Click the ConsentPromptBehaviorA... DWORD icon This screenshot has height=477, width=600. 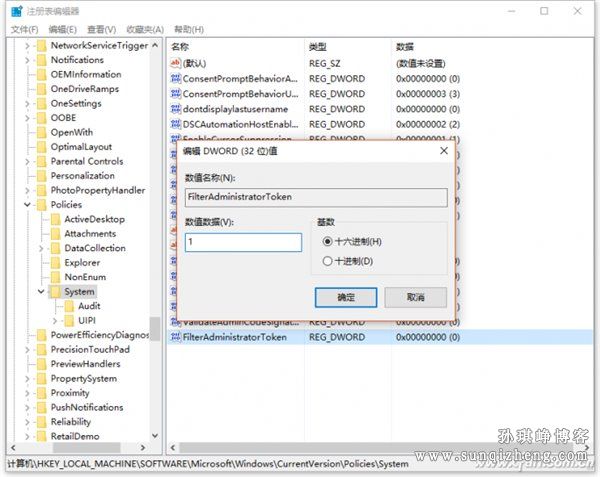coord(176,79)
